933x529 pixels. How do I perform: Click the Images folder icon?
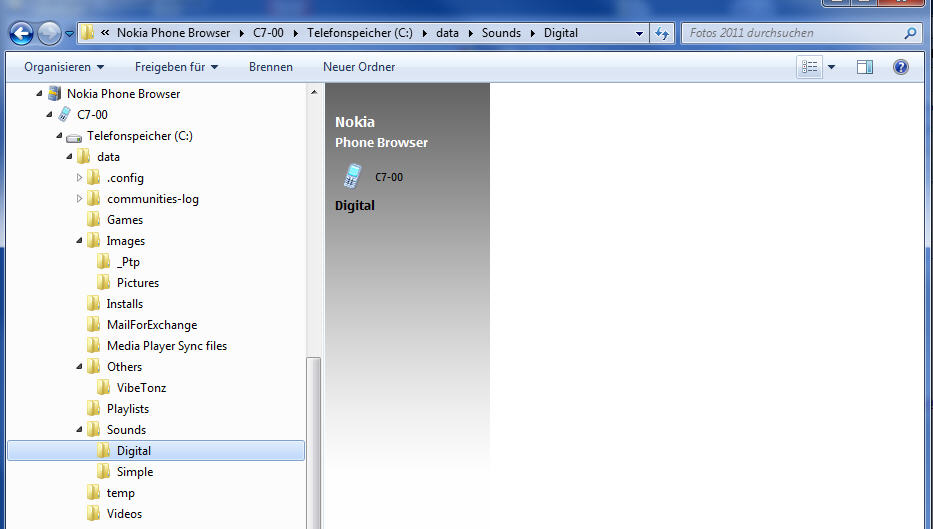93,240
